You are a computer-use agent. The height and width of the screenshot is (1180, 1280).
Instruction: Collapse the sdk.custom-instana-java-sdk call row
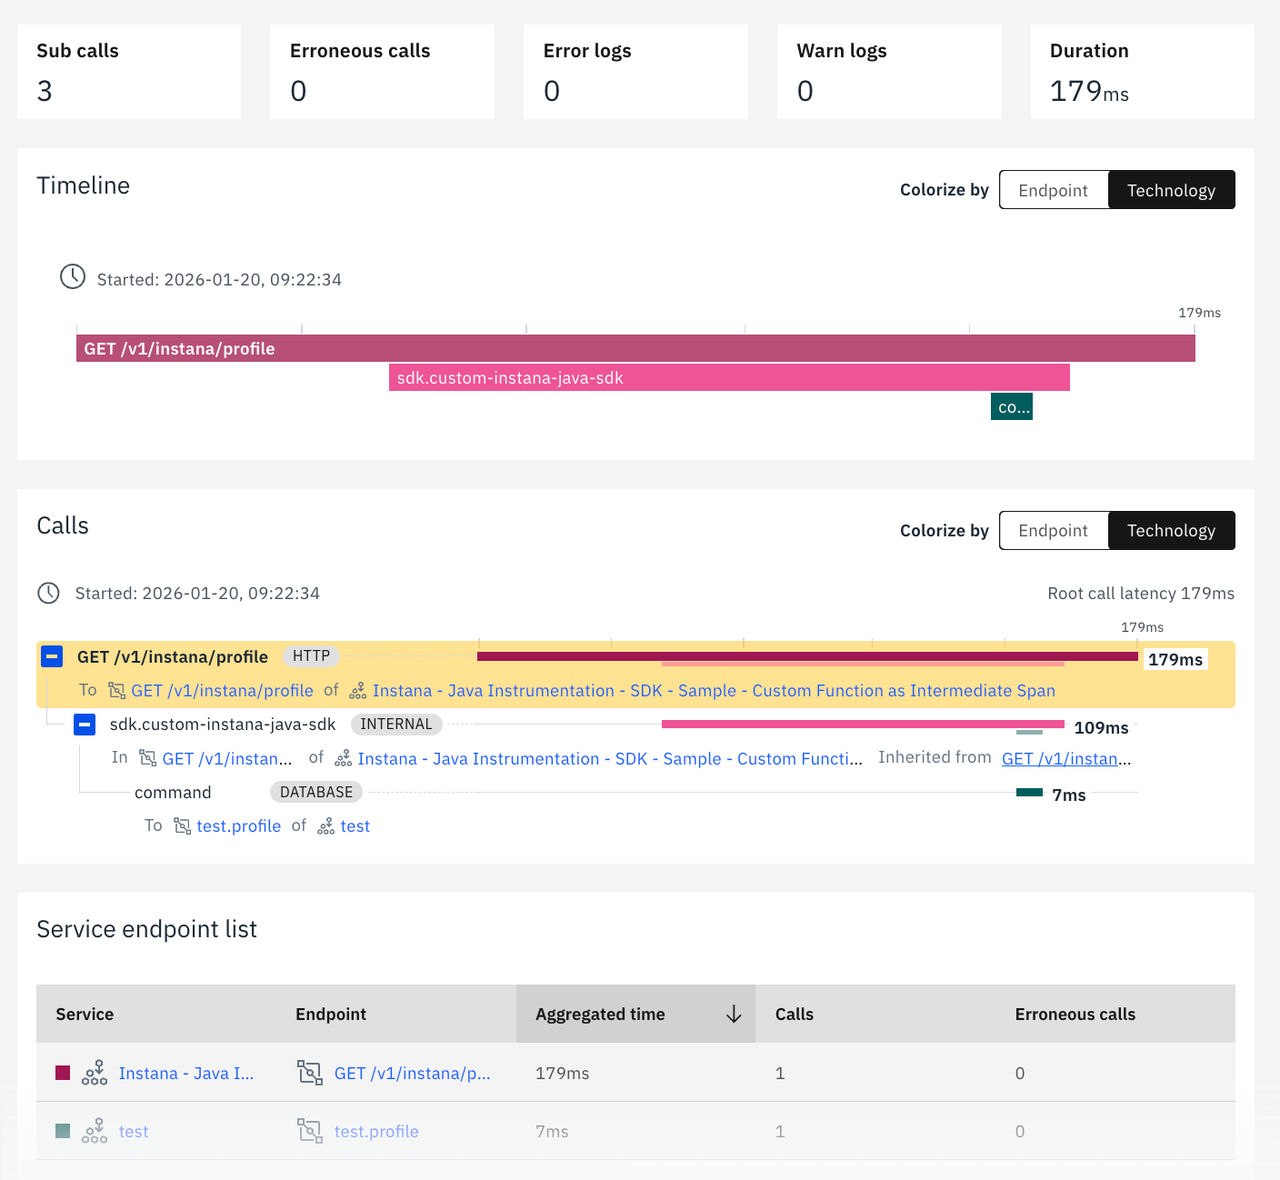[x=84, y=724]
